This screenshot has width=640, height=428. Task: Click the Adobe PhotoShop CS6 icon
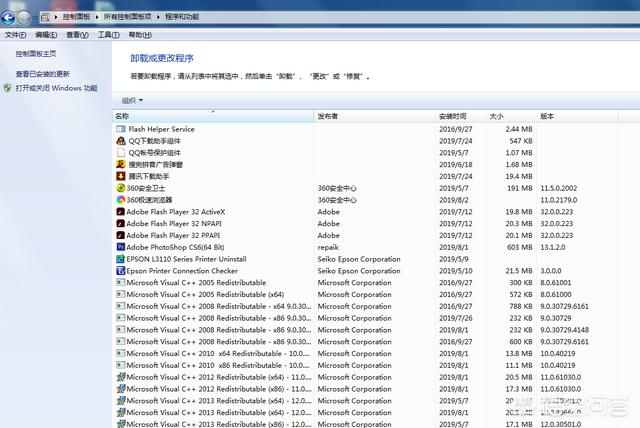coord(120,247)
